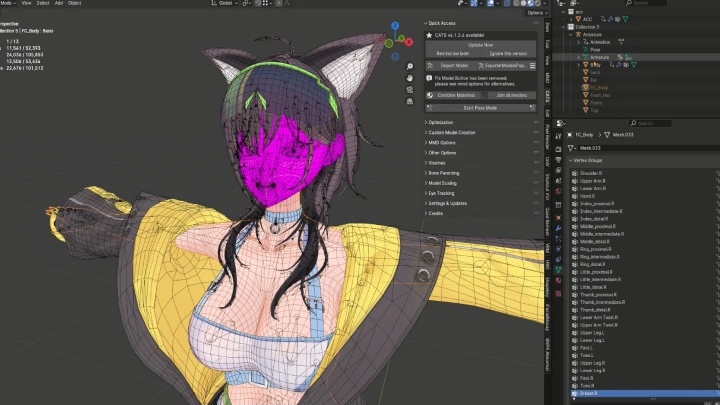This screenshot has height=405, width=720.
Task: Click the outliner display mode icon
Action: [562, 3]
